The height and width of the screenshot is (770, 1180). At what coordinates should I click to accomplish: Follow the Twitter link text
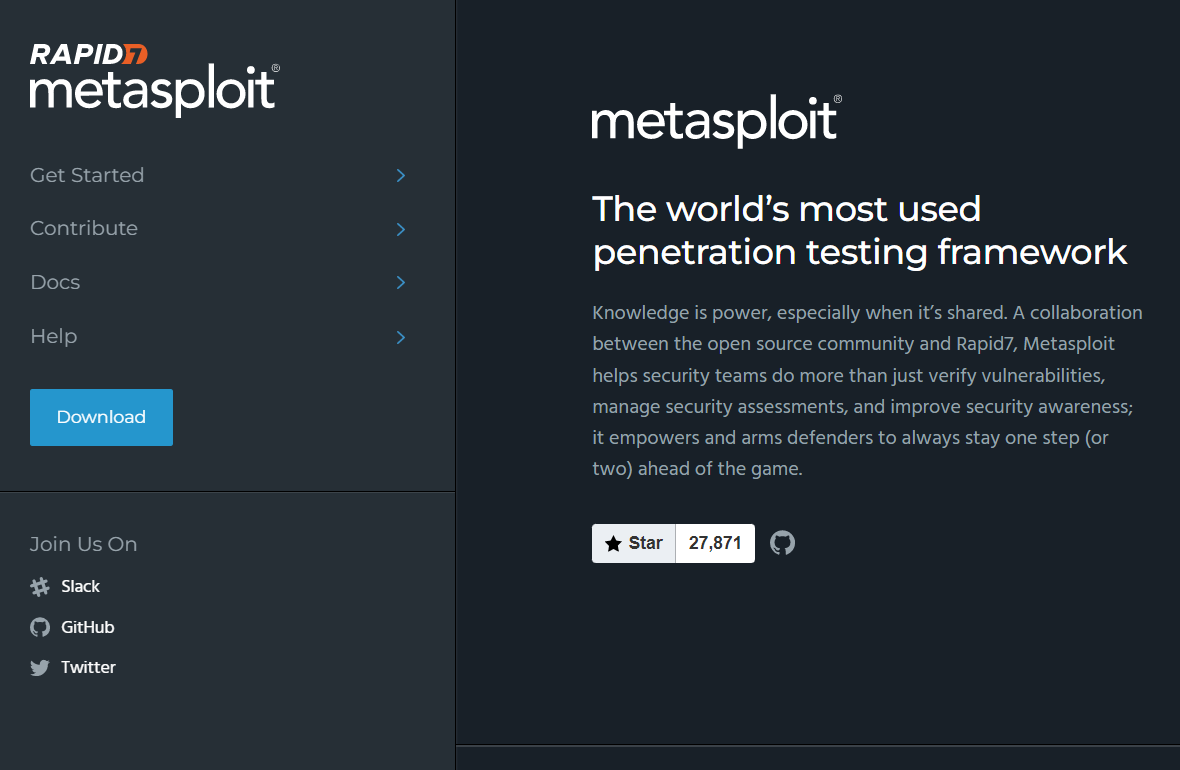pos(89,667)
